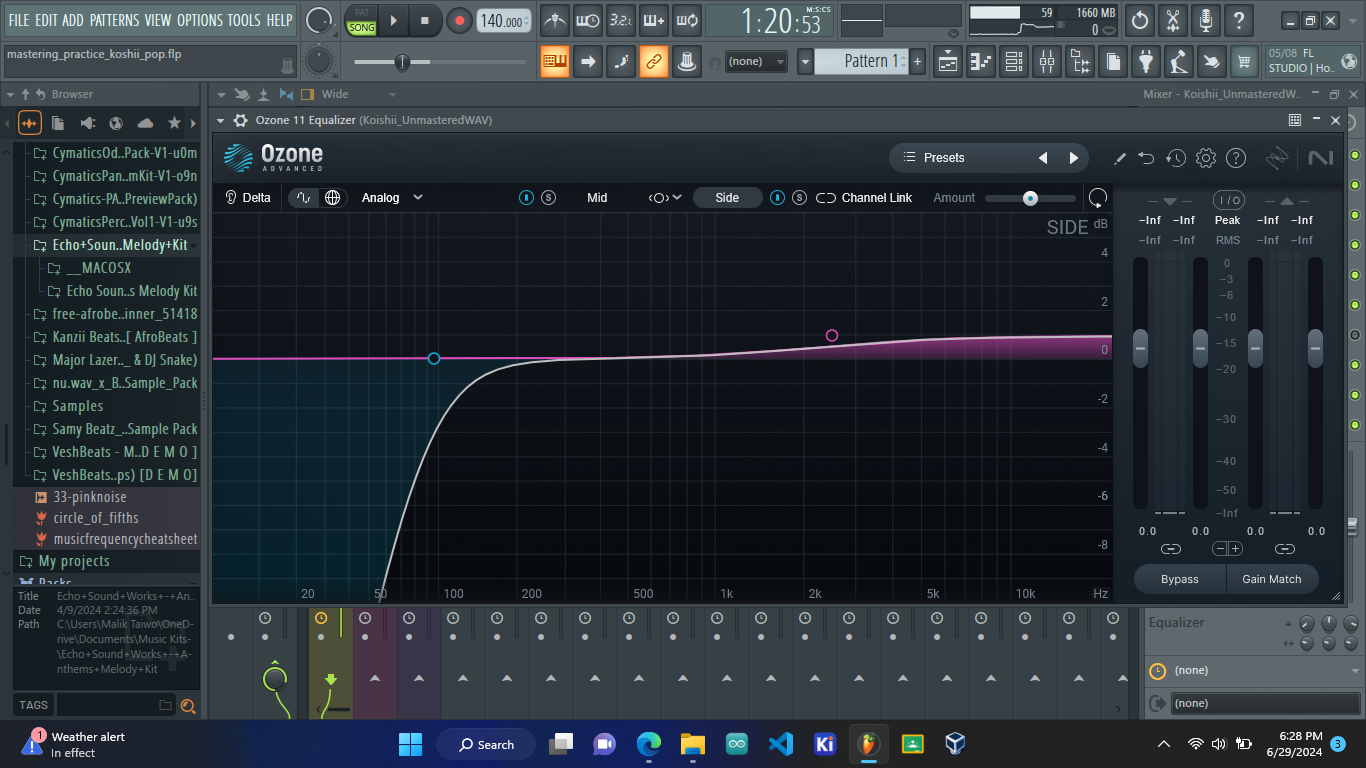Click the Ozone undo arrow icon

(1146, 158)
